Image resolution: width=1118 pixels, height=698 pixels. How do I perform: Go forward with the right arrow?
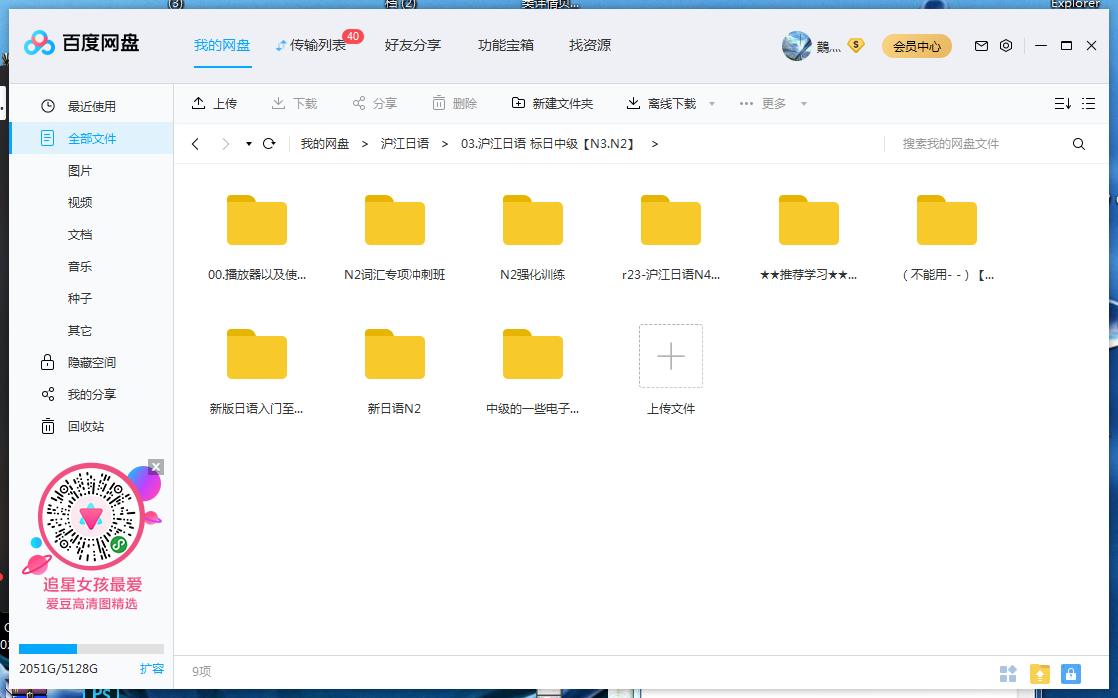coord(225,144)
